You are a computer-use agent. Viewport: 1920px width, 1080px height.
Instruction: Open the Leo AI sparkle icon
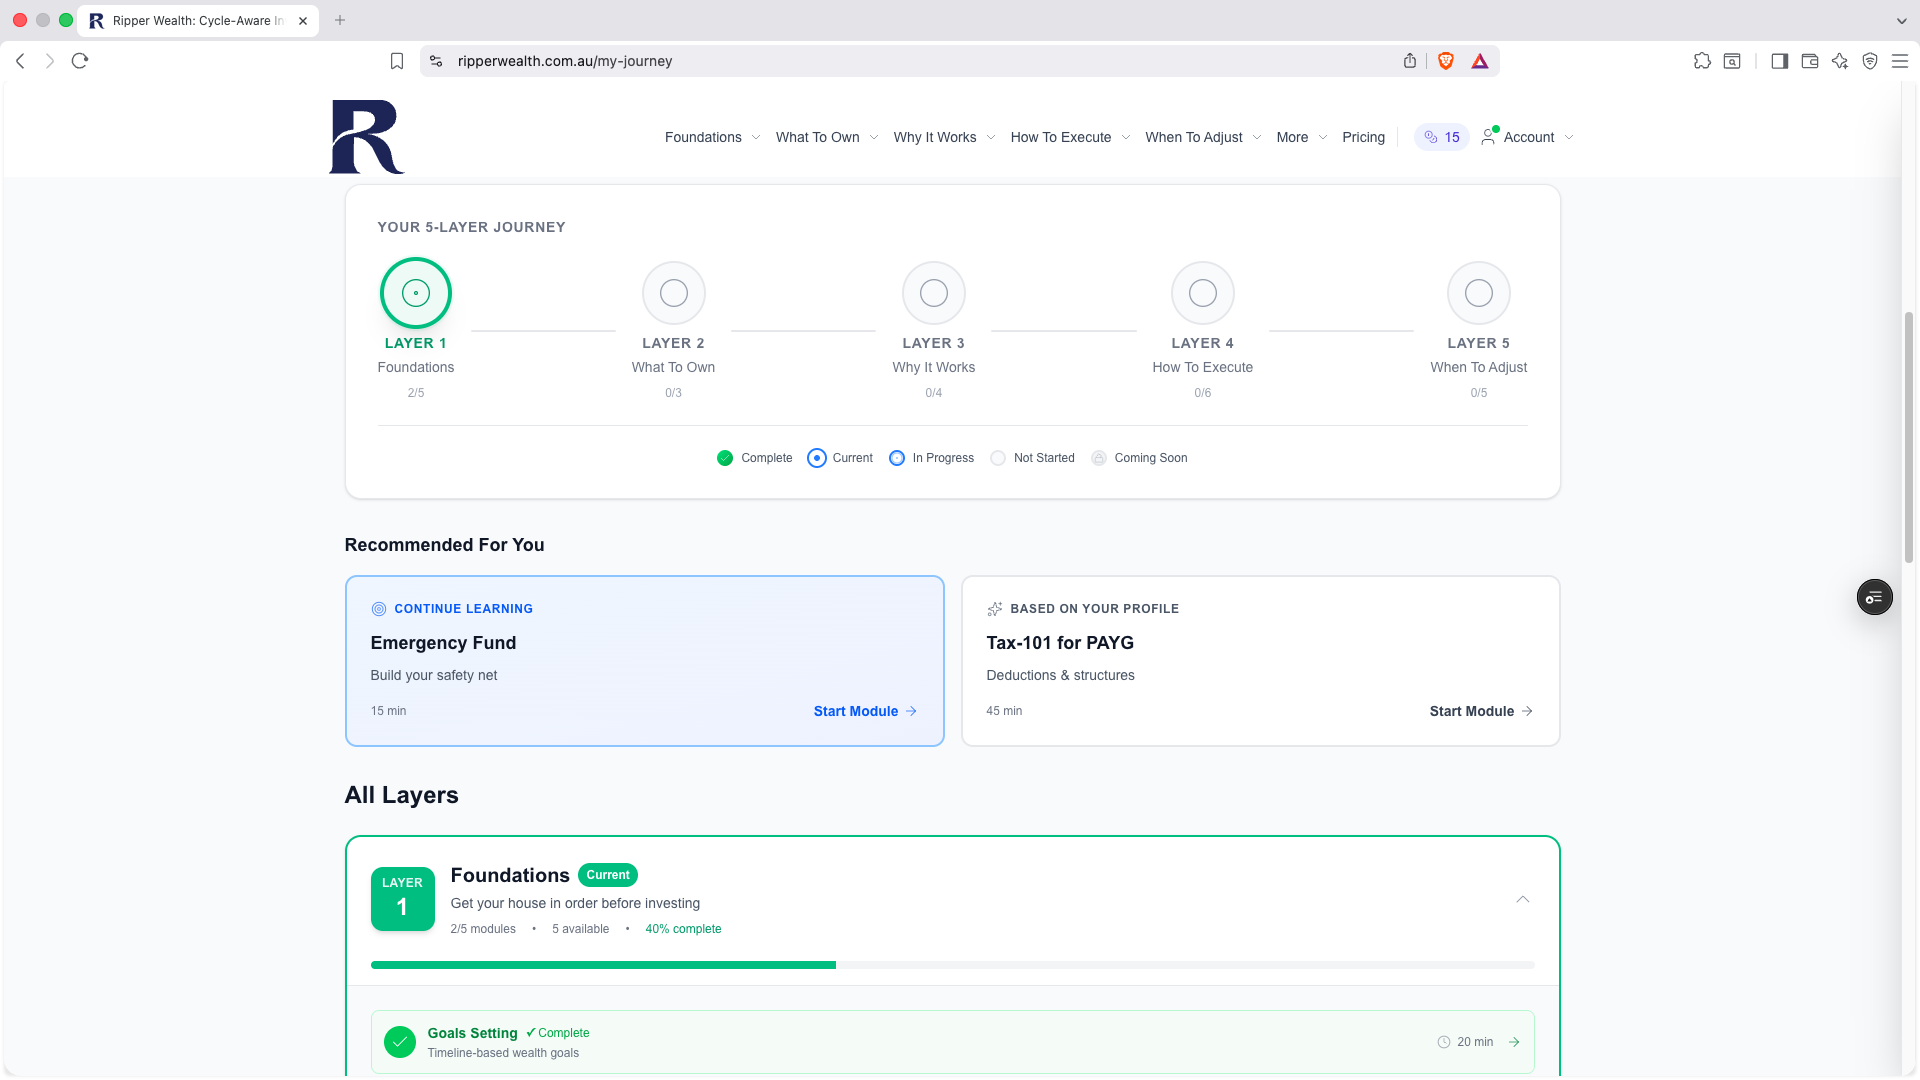point(1840,61)
